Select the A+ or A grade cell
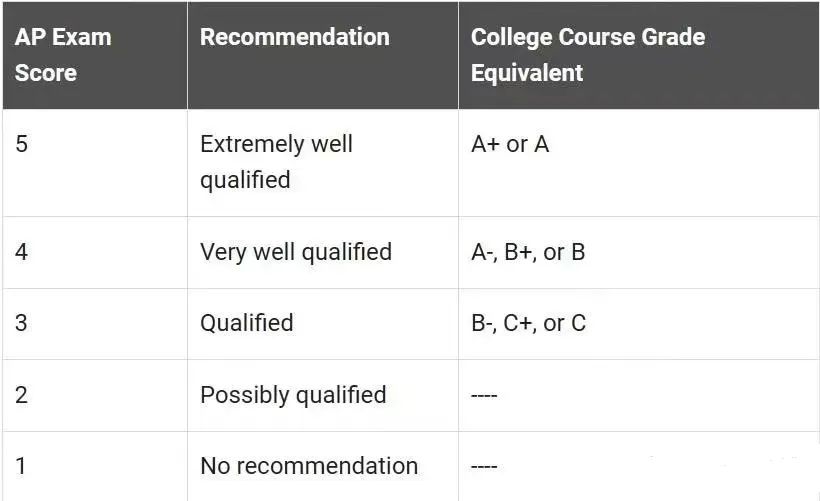The image size is (820, 501). coord(639,163)
